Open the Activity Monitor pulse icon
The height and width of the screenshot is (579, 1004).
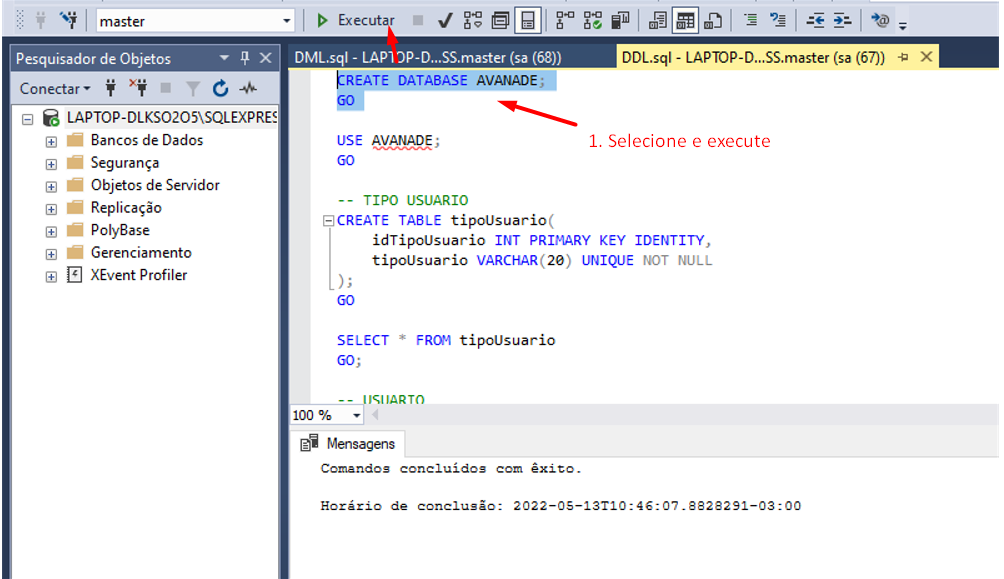click(248, 88)
